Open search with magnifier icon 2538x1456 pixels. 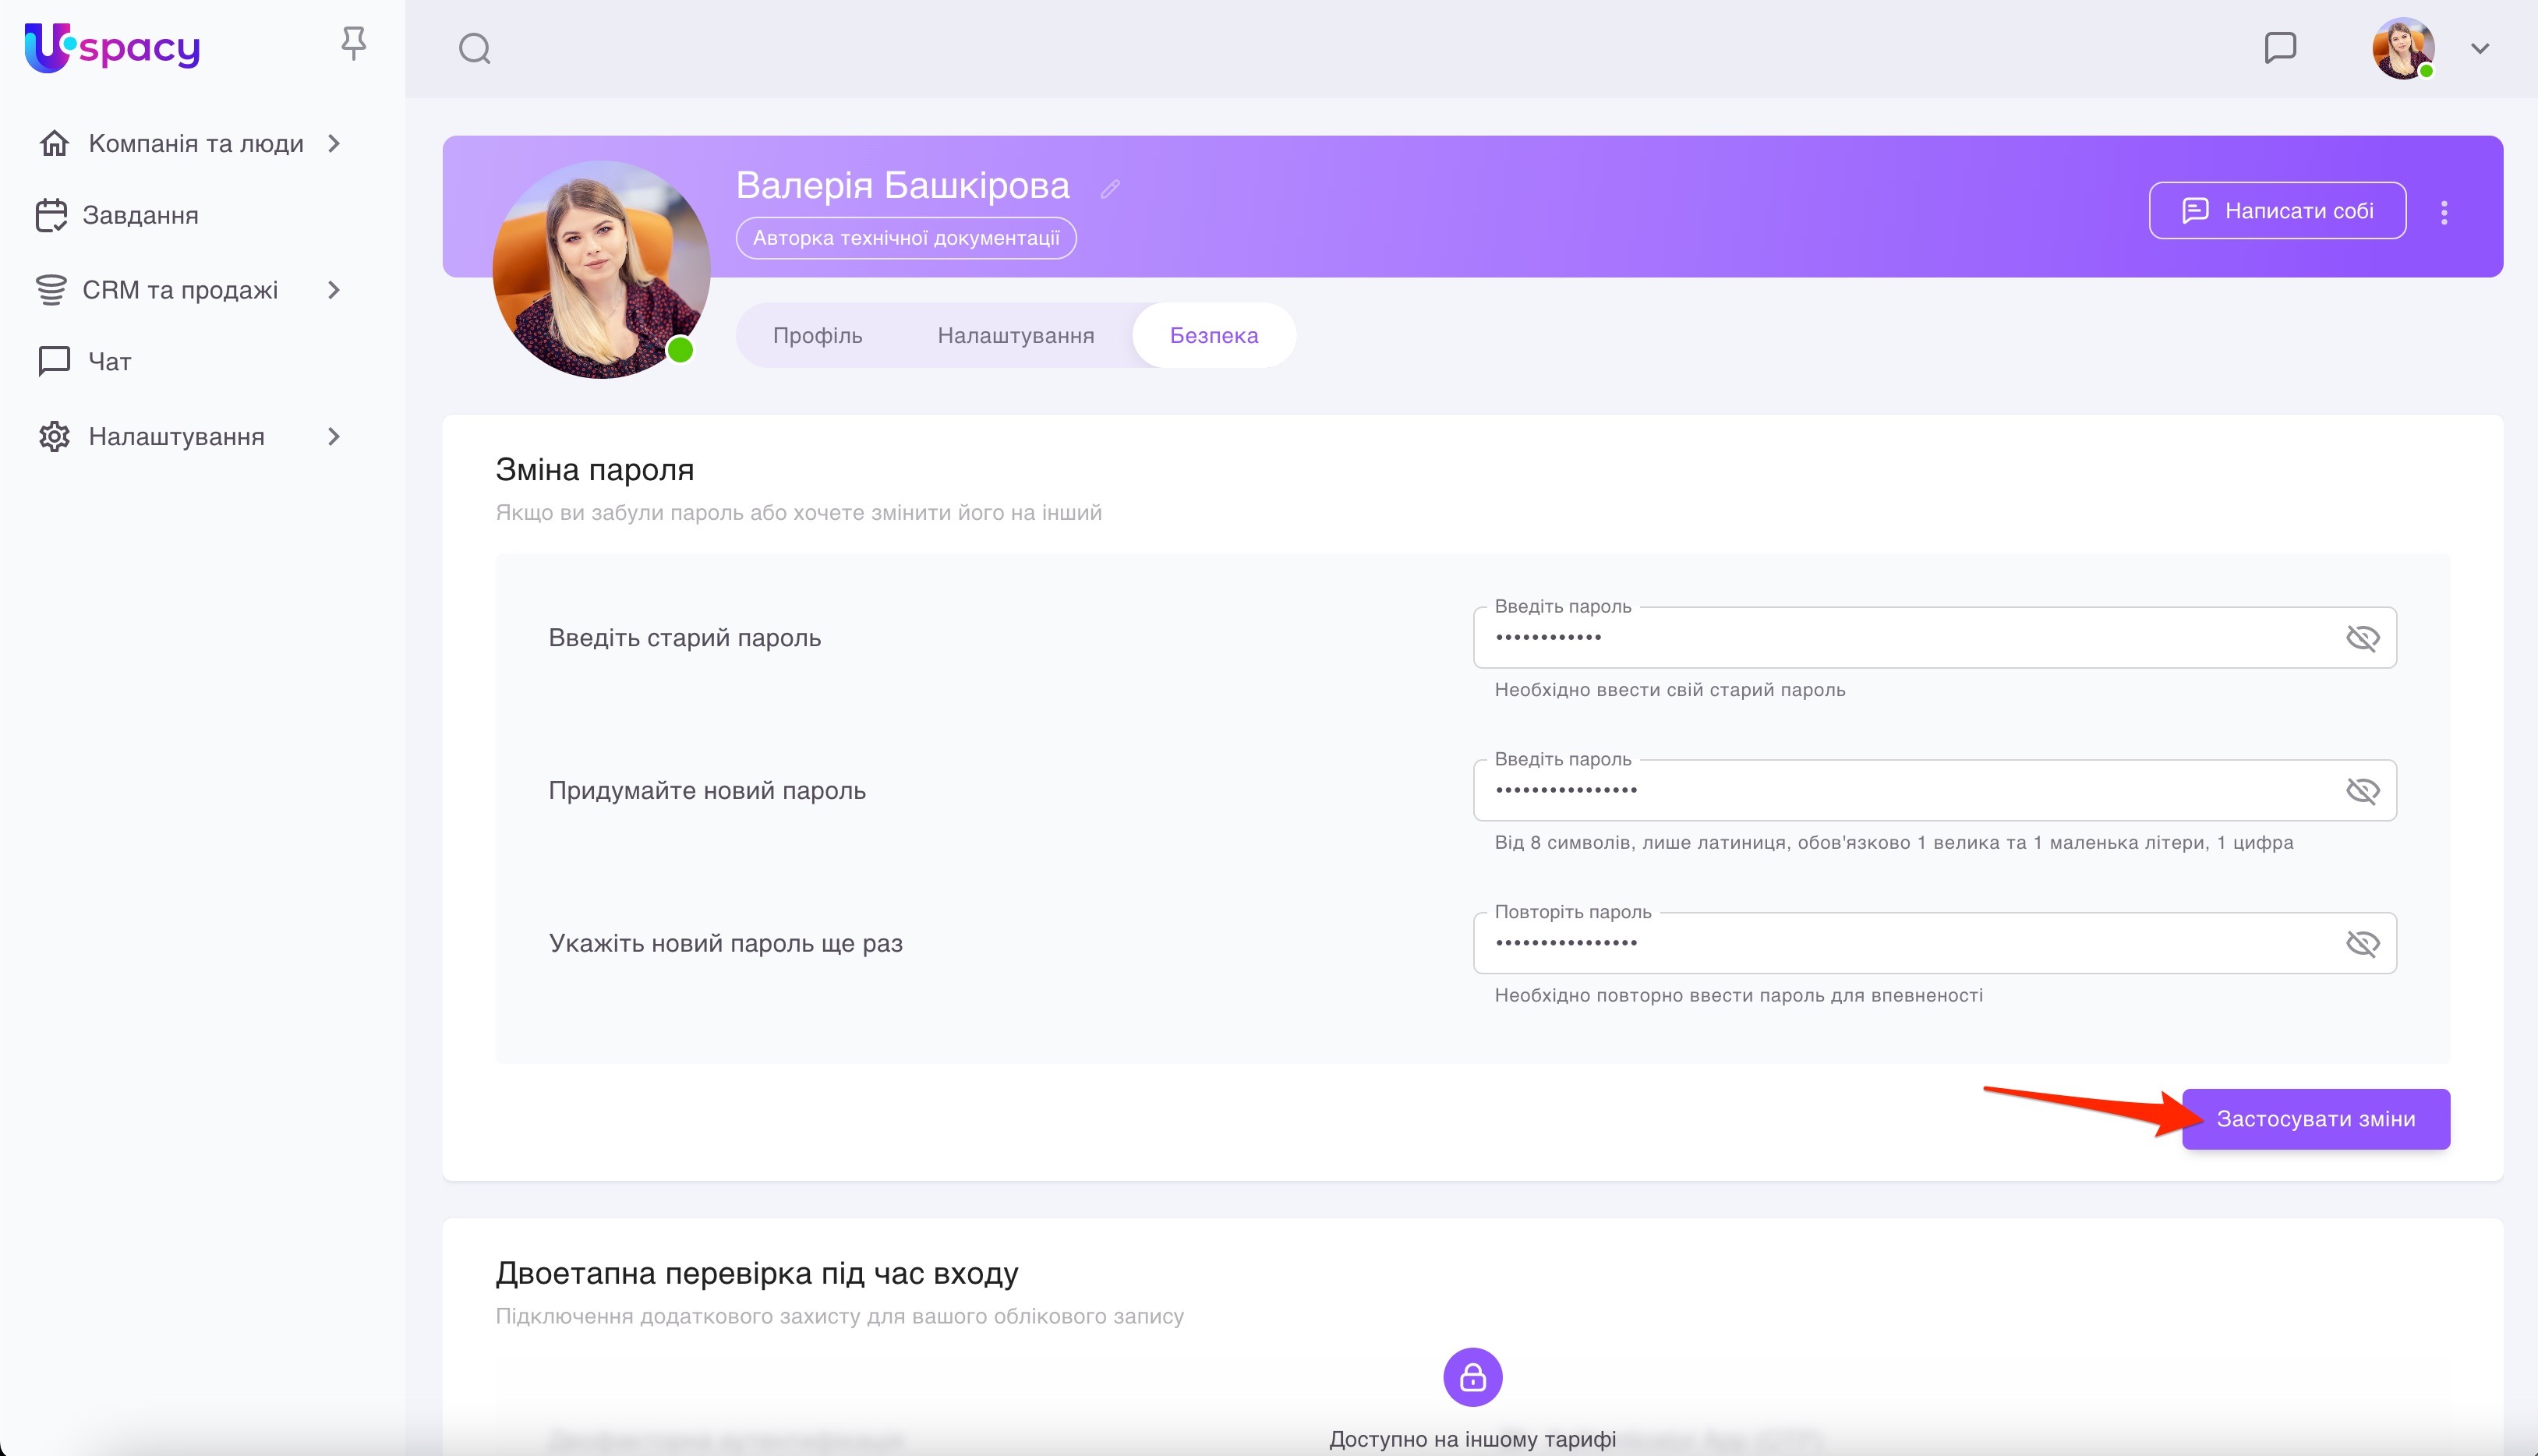click(474, 48)
